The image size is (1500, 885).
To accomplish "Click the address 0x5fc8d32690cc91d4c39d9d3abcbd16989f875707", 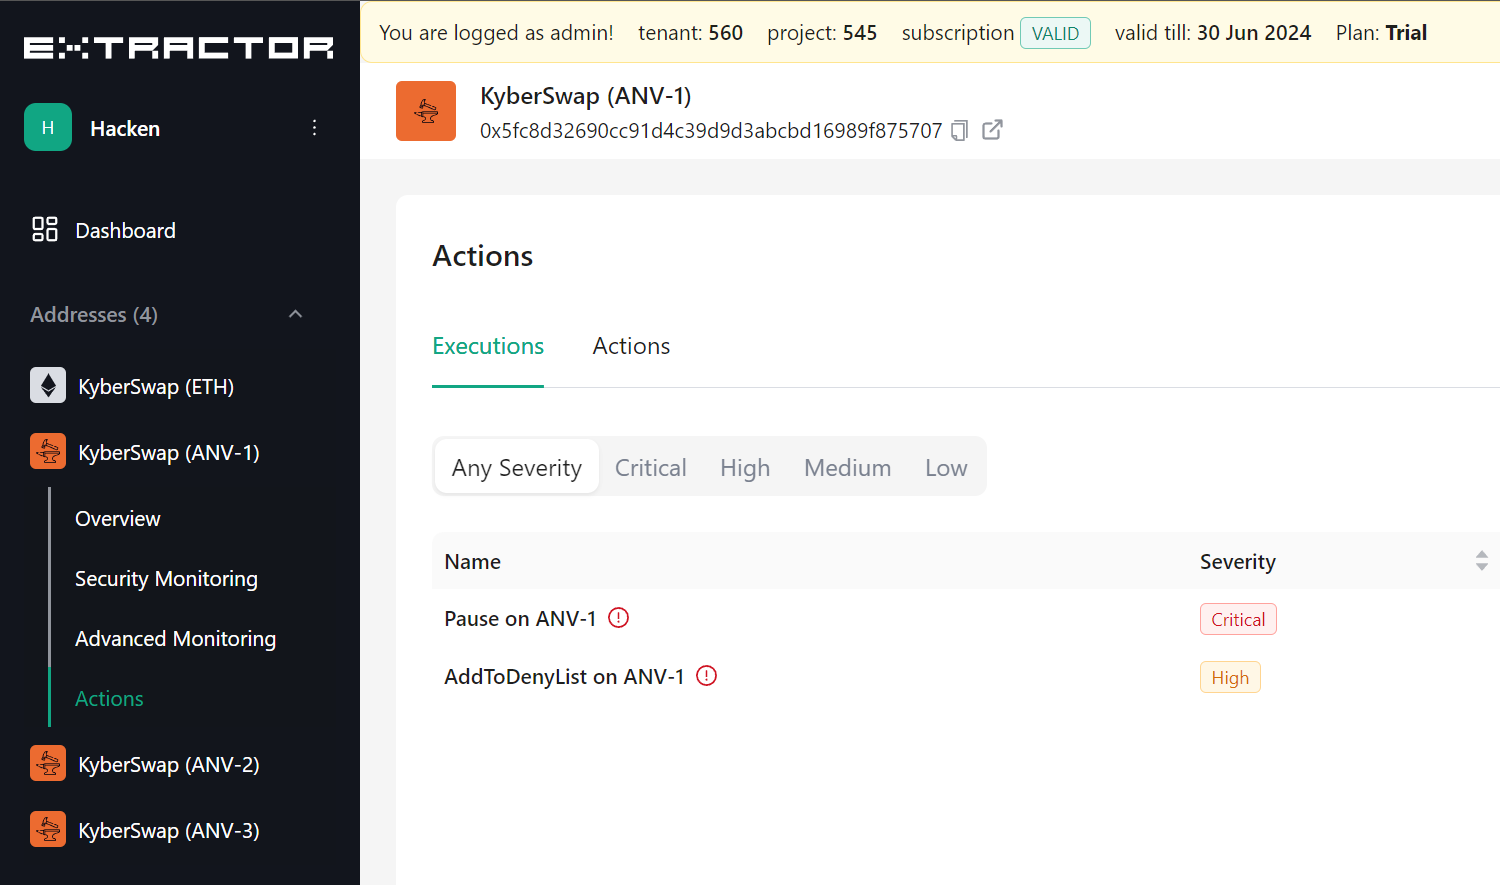I will 711,131.
